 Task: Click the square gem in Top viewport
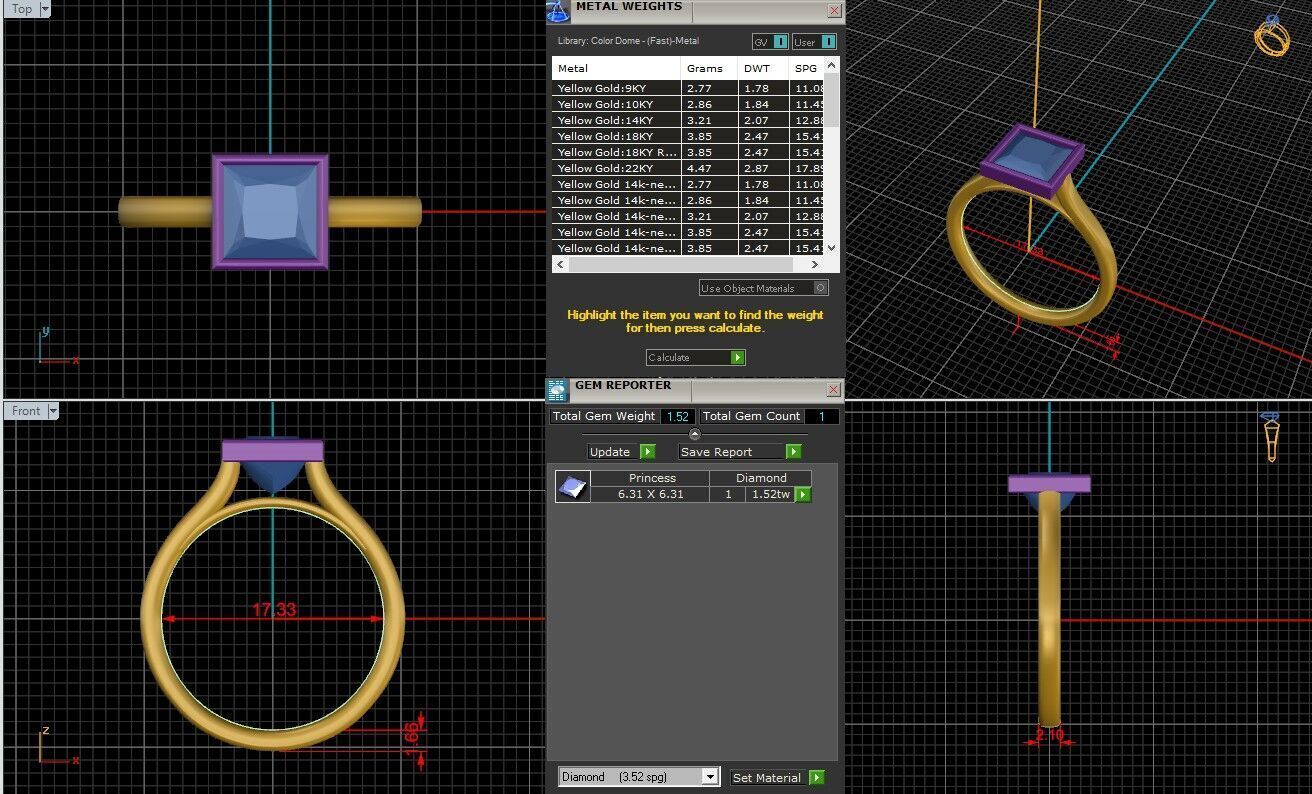[270, 211]
